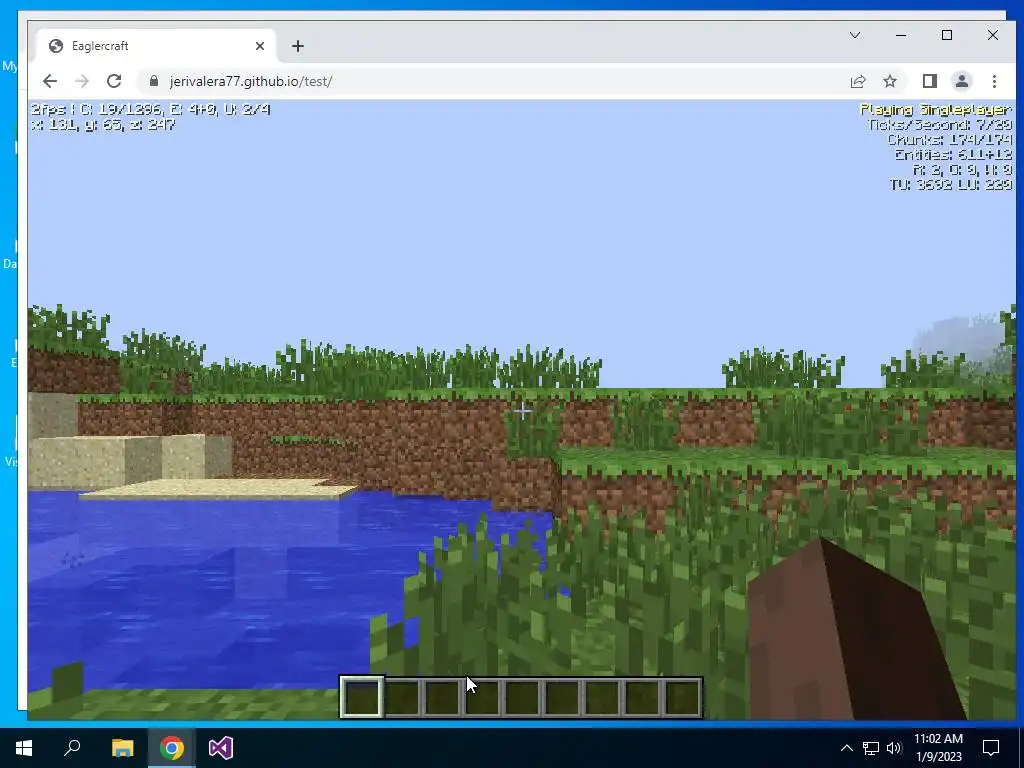Open the Windows Start menu
Image resolution: width=1024 pixels, height=768 pixels.
pyautogui.click(x=24, y=748)
